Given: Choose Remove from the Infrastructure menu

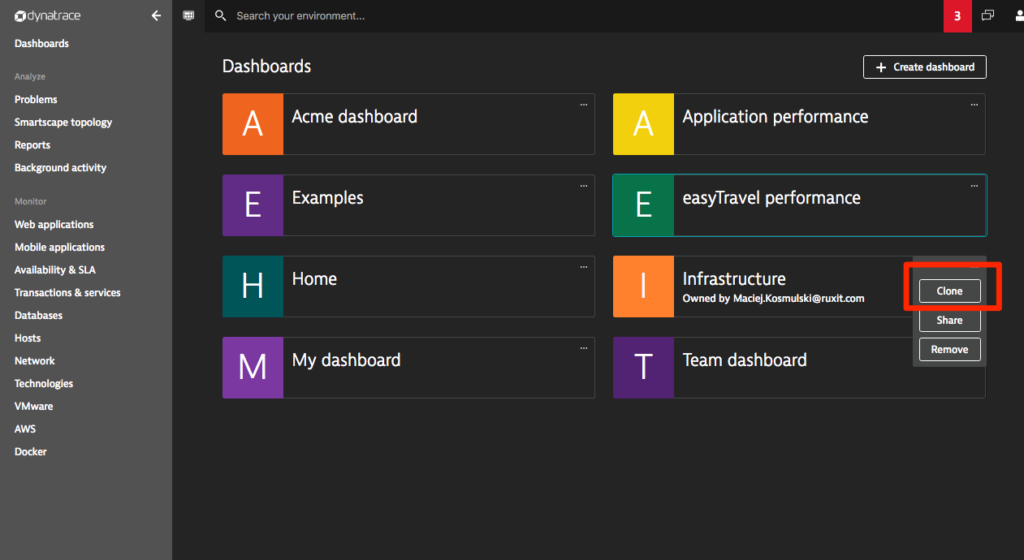Looking at the screenshot, I should pyautogui.click(x=950, y=349).
